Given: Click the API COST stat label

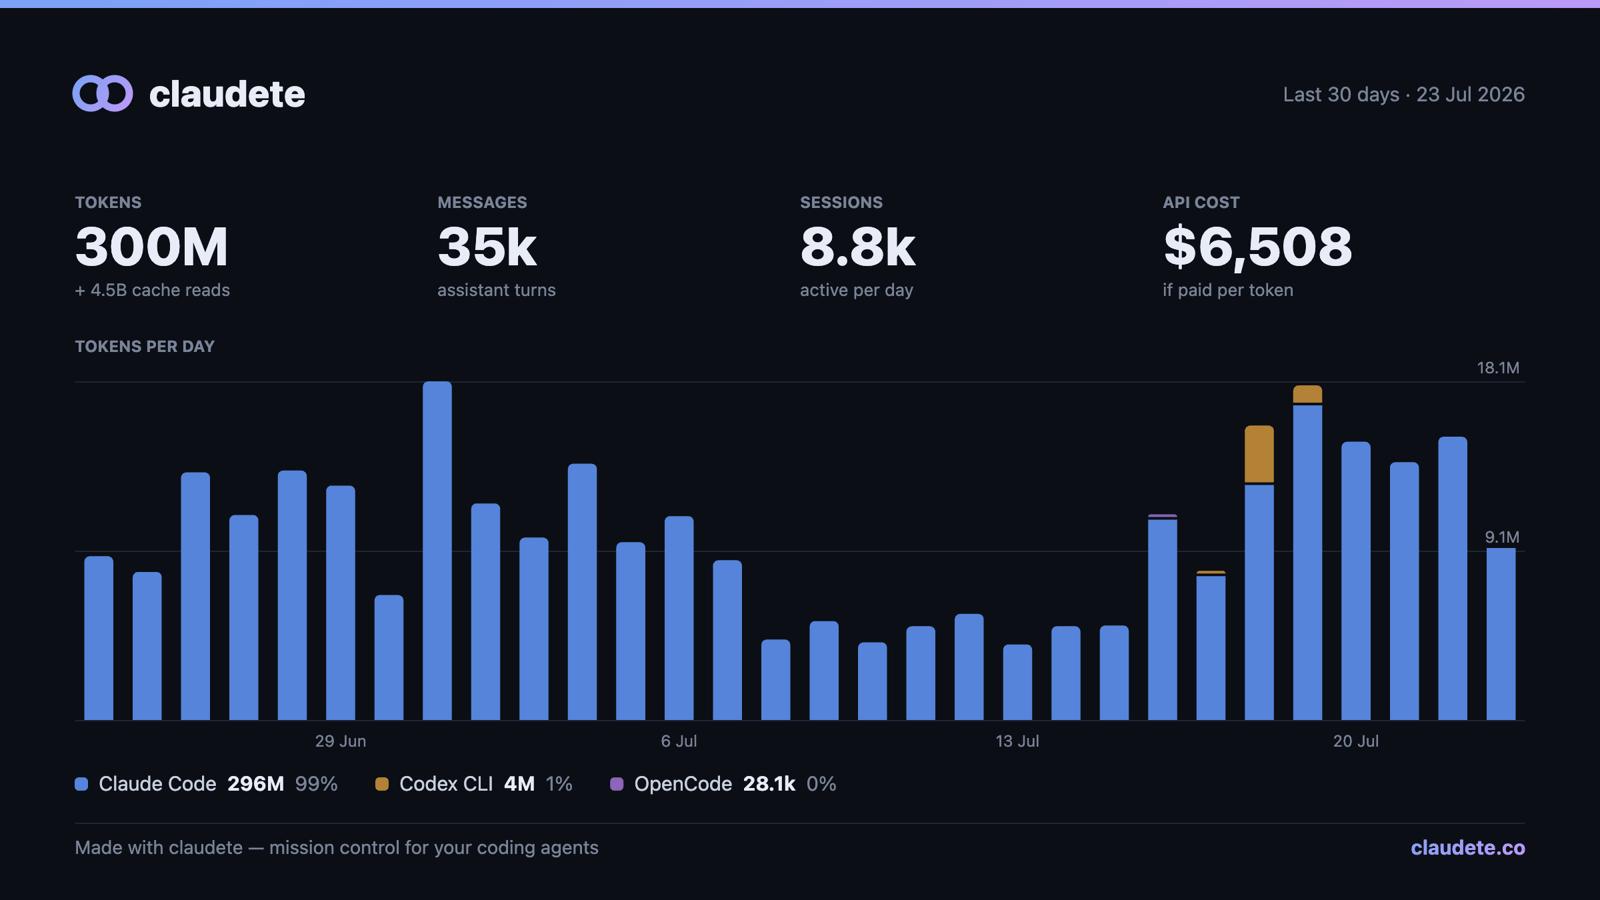Looking at the screenshot, I should (x=1201, y=202).
